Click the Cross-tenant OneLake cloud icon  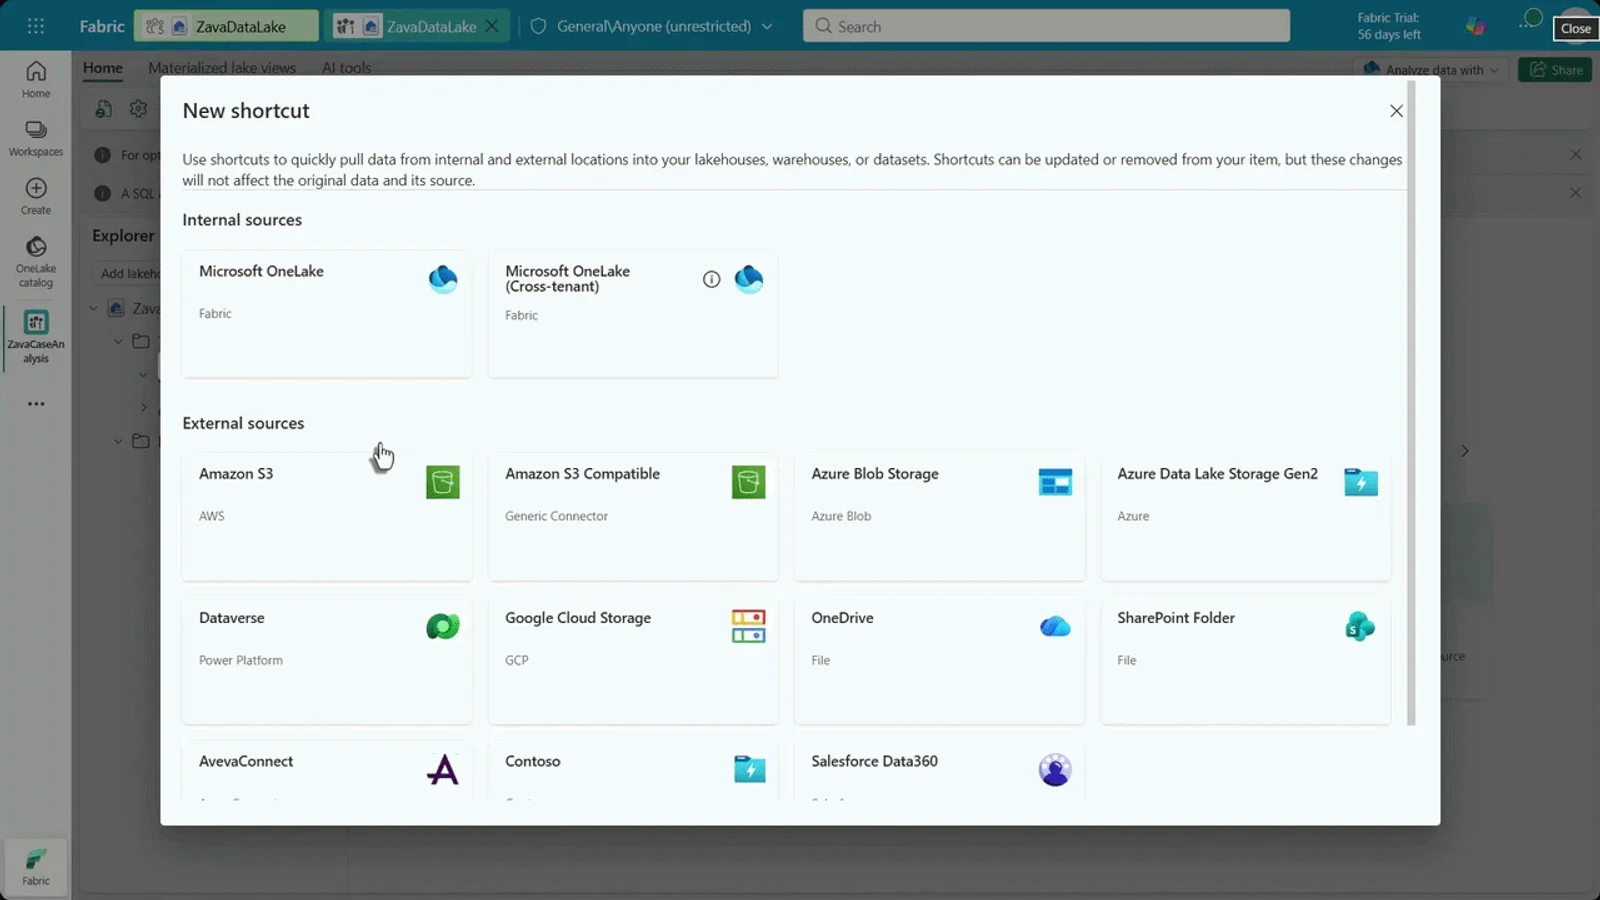pyautogui.click(x=749, y=279)
